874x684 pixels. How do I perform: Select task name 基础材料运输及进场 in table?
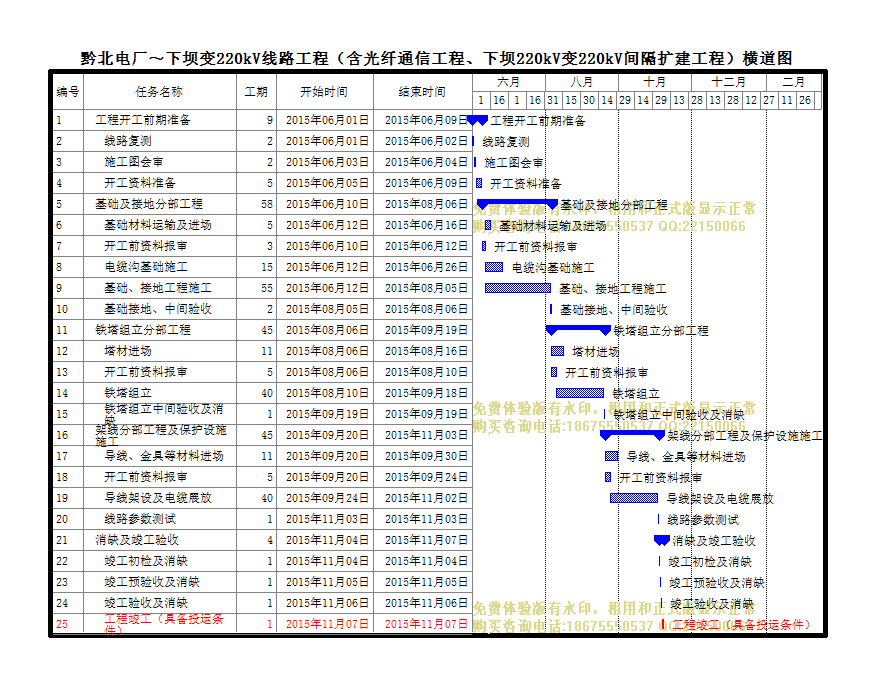(158, 225)
